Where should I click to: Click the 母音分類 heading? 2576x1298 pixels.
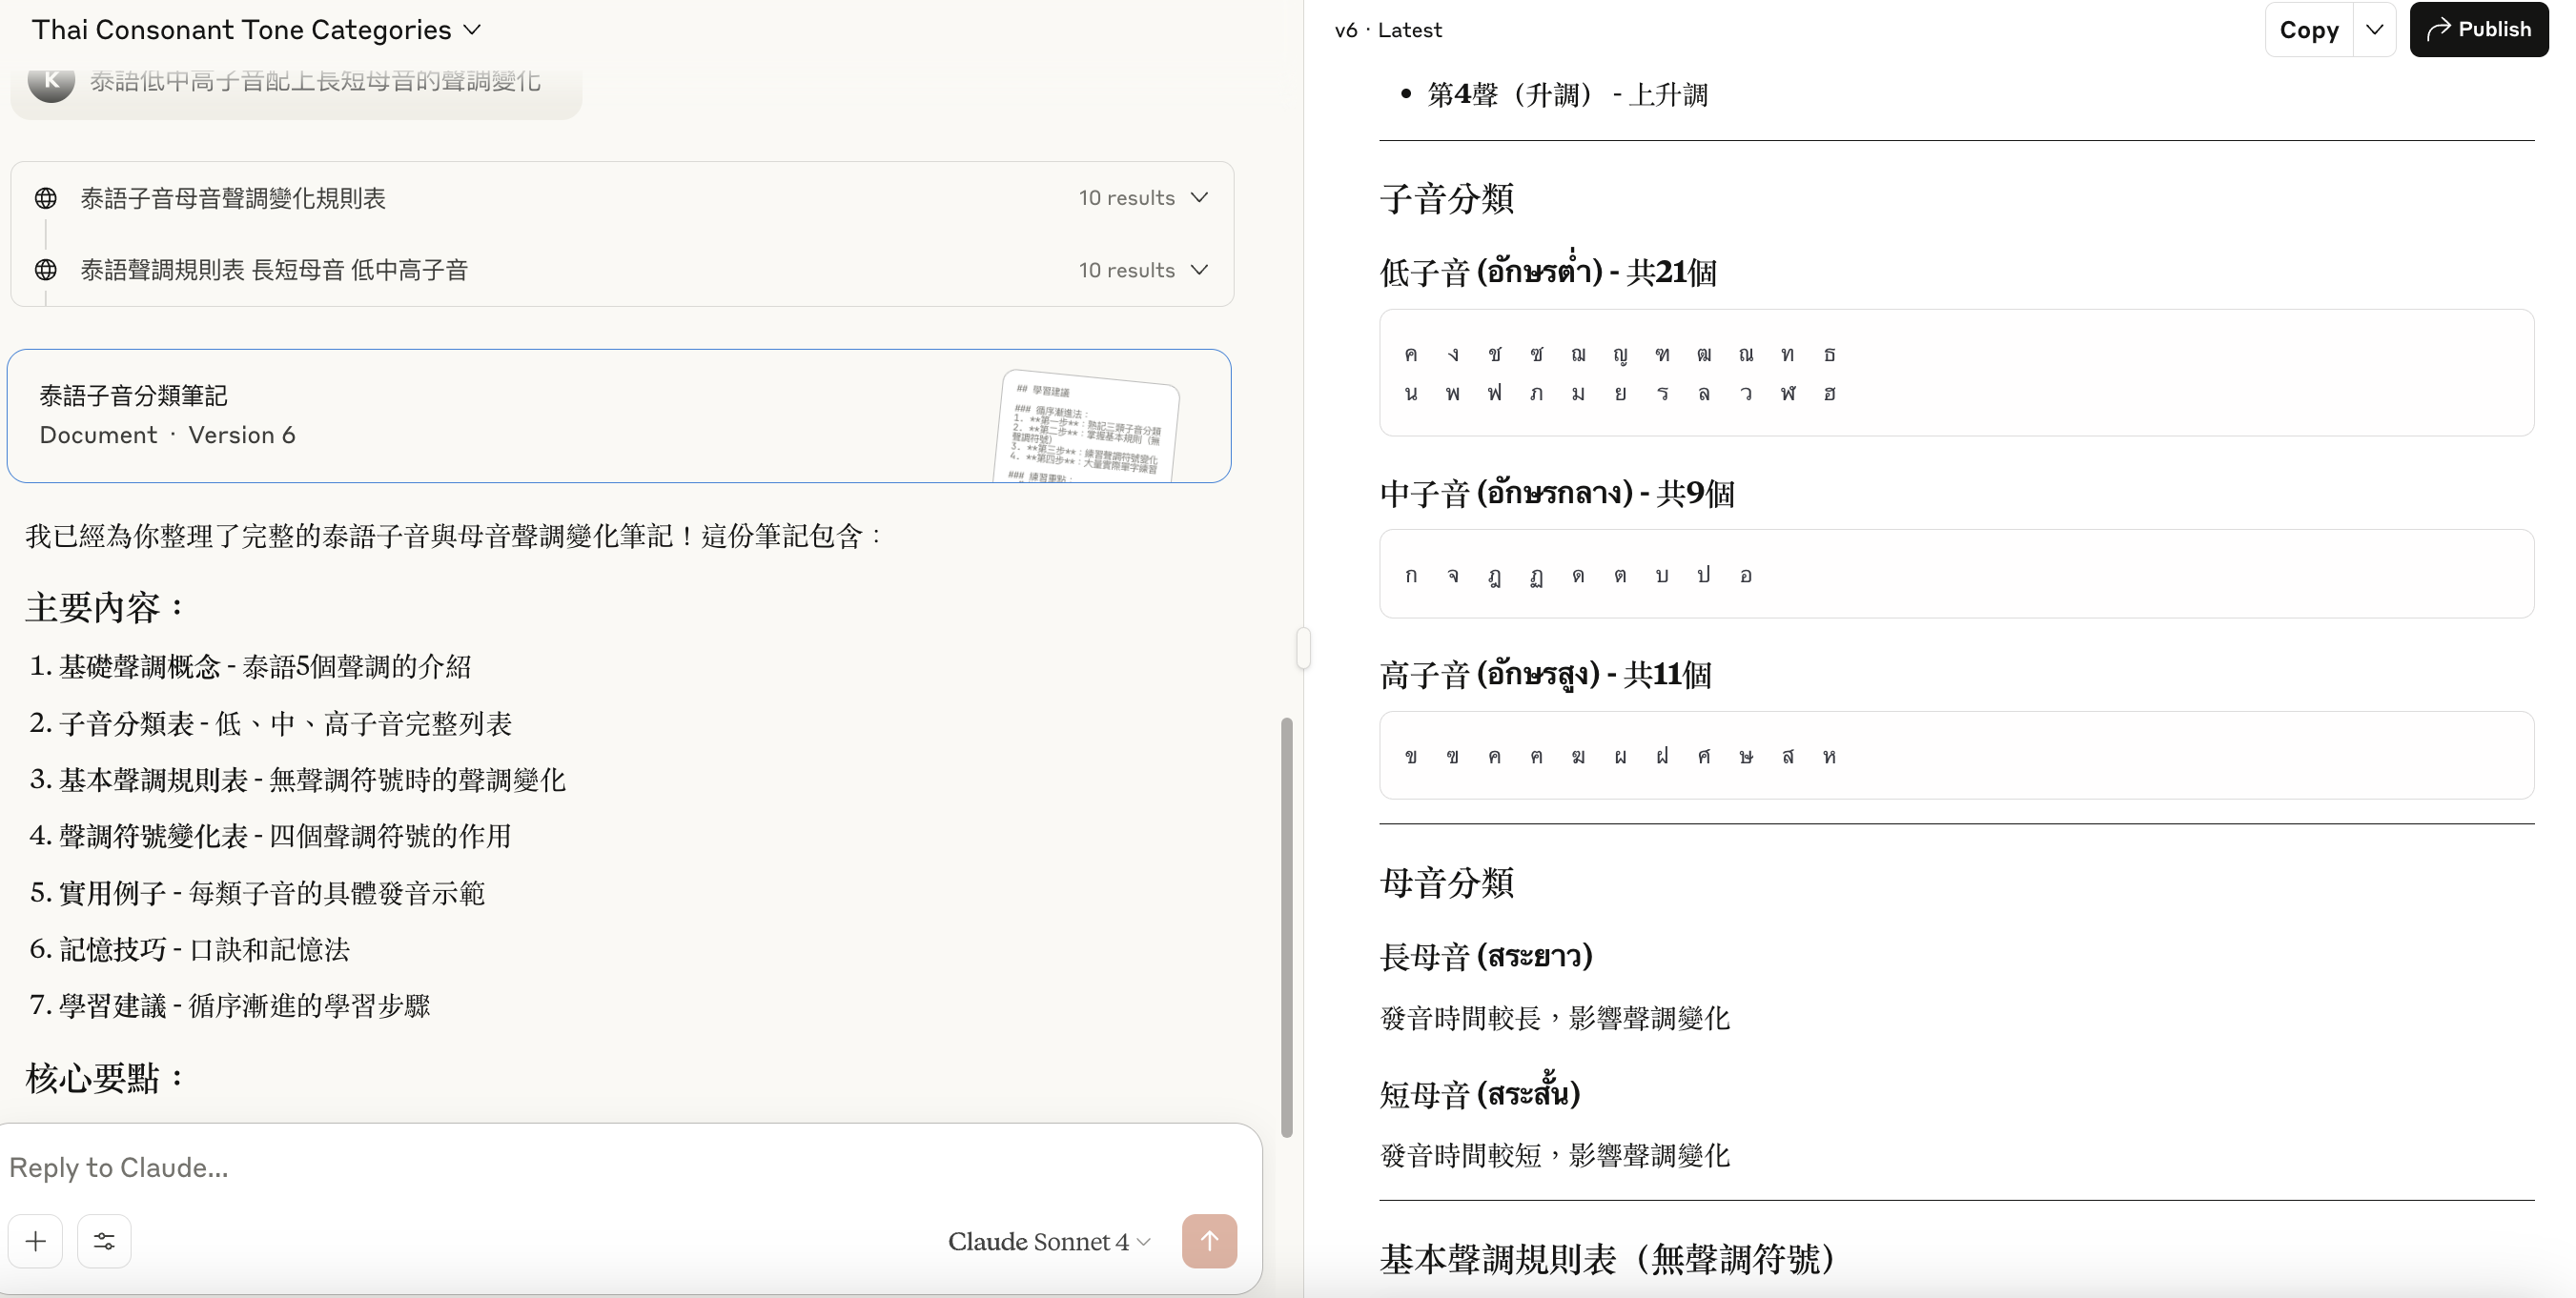[1446, 882]
